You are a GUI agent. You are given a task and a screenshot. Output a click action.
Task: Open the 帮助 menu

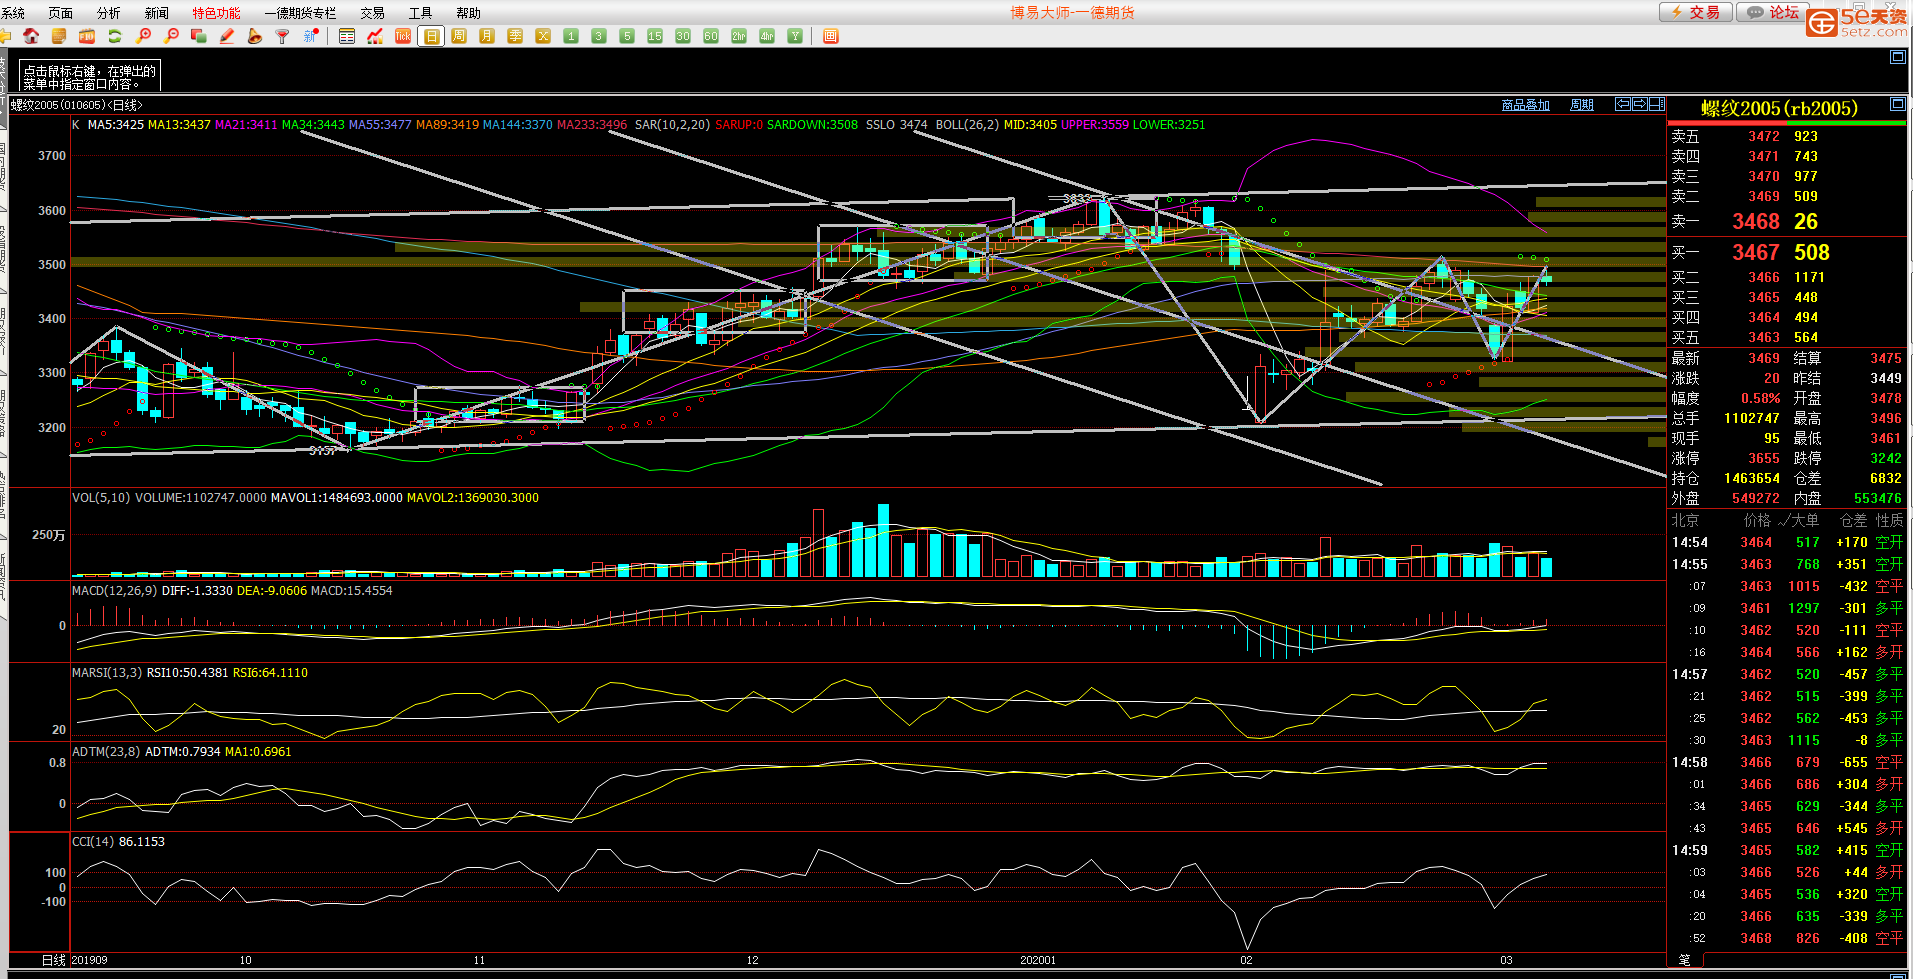469,13
